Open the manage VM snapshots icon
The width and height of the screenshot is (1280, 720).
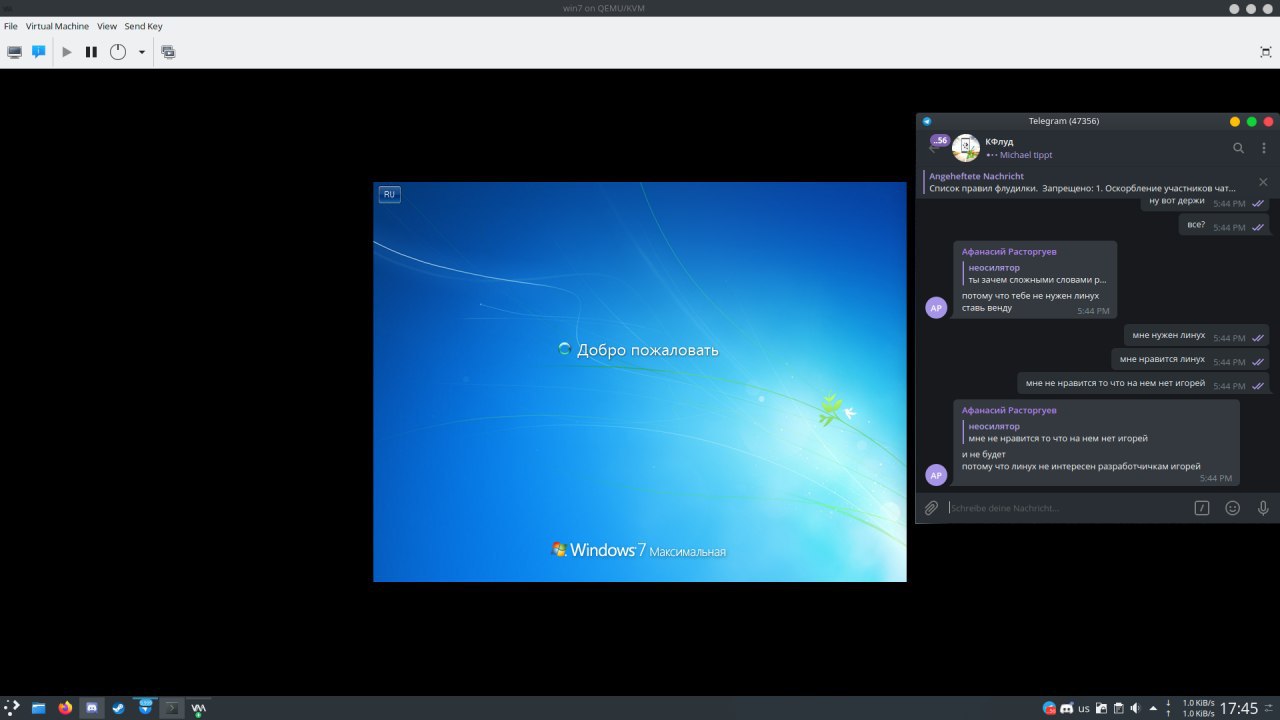[168, 52]
